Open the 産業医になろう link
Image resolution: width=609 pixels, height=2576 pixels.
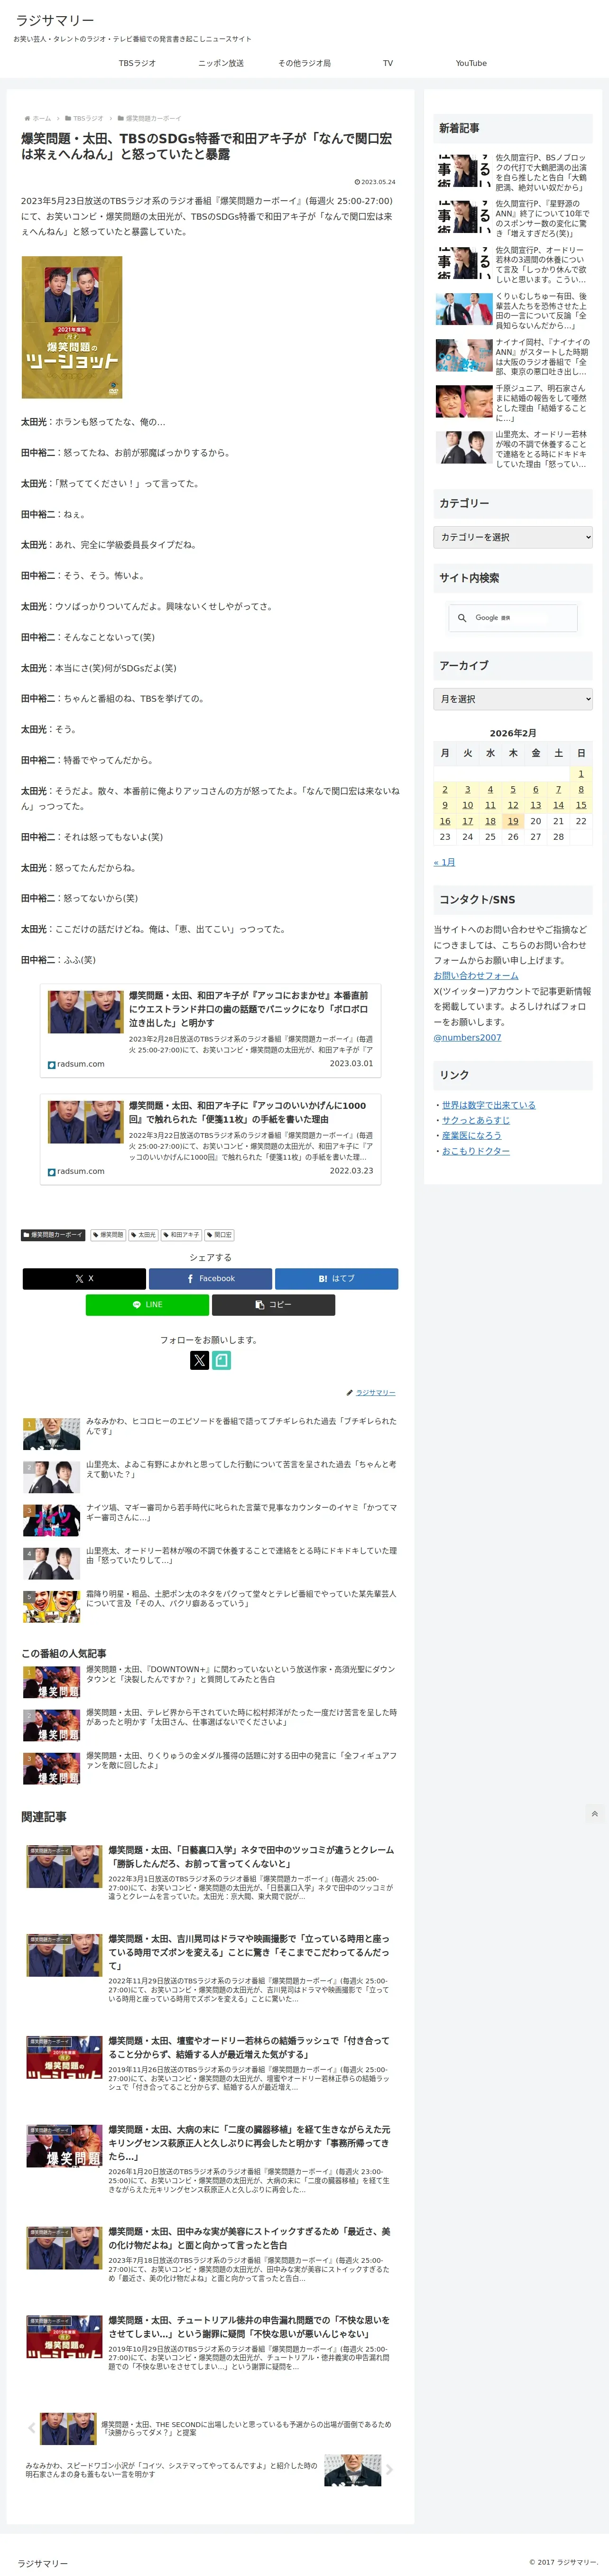point(472,1135)
